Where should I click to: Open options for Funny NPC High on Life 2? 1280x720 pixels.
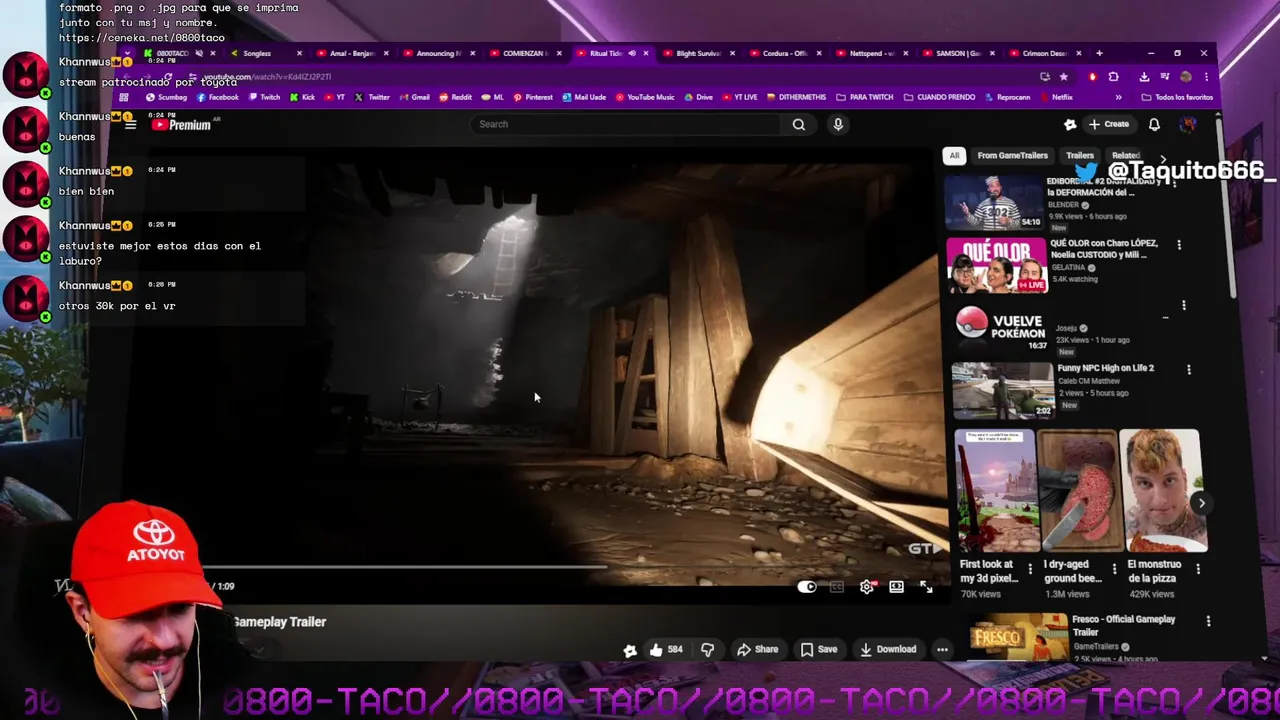pos(1189,369)
